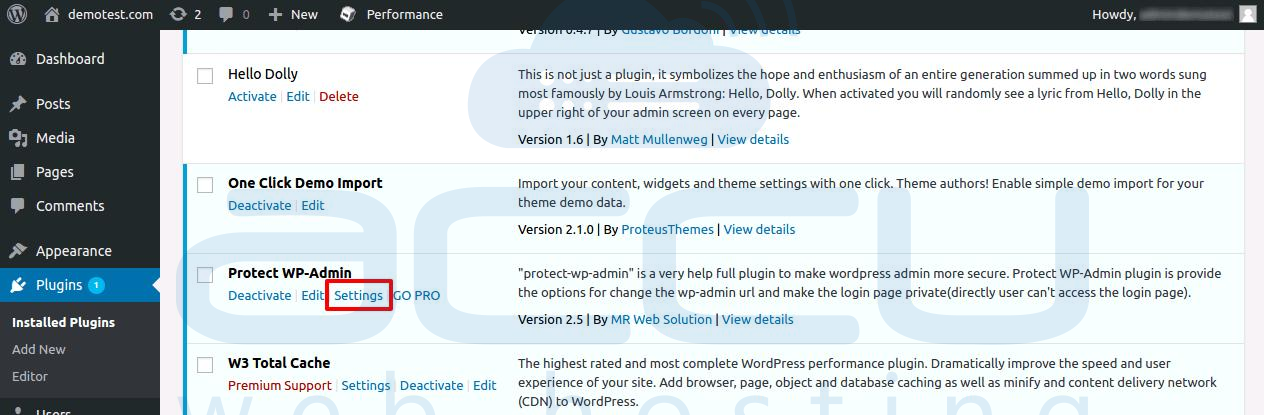Click the Comments speech bubble sidebar icon
Screen dimensions: 1264x415
[x=18, y=206]
